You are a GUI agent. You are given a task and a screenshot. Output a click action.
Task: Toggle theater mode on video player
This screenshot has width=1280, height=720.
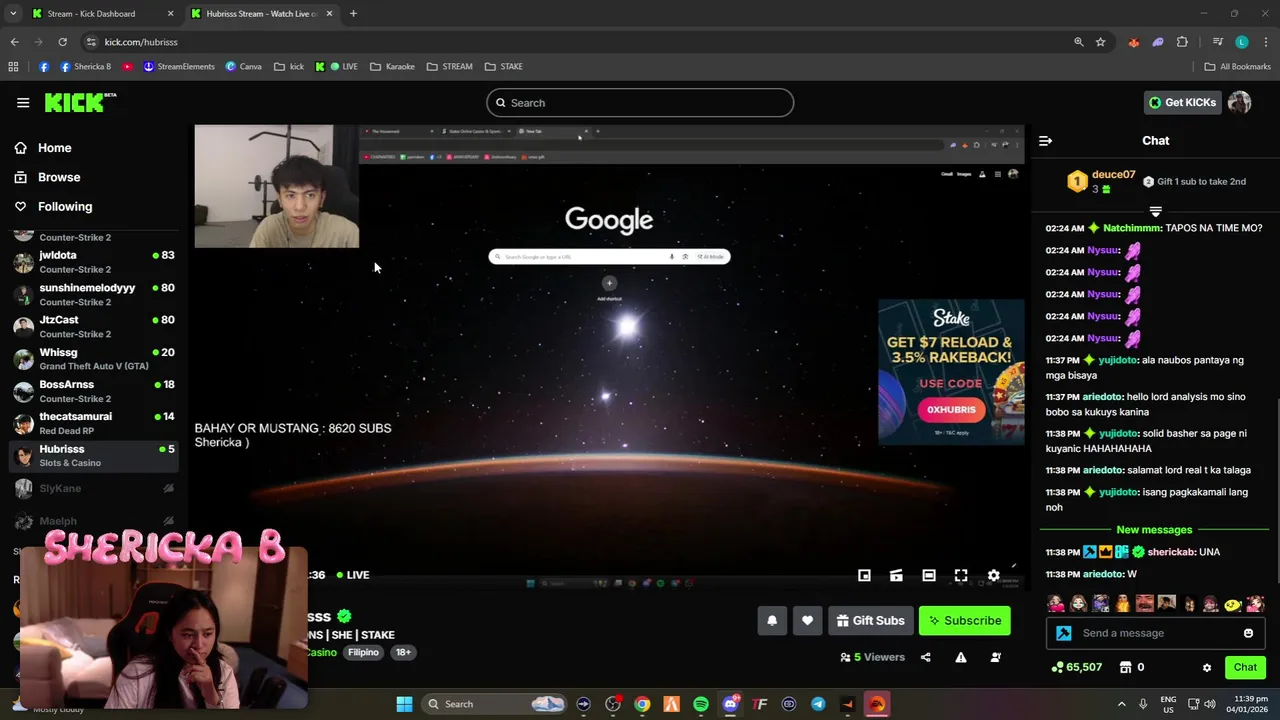tap(929, 575)
